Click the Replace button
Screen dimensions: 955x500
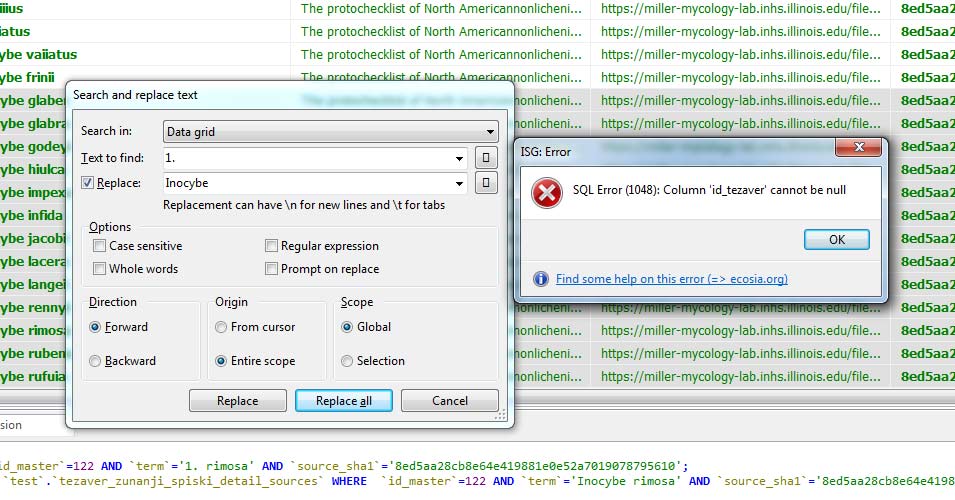click(238, 401)
